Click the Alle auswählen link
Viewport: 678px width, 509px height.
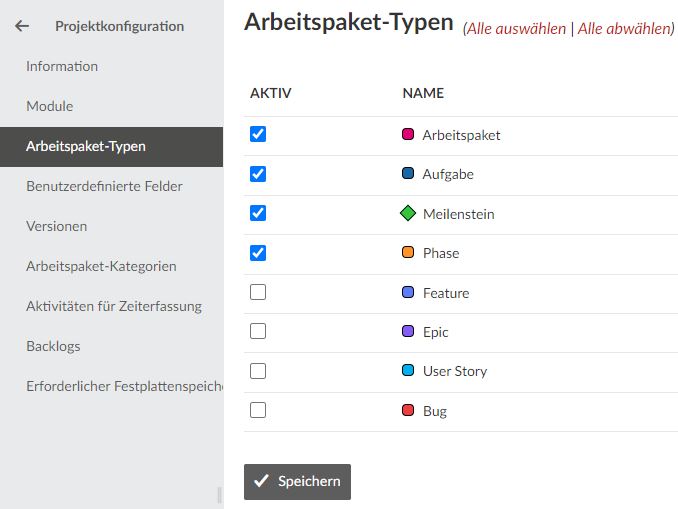tap(516, 29)
